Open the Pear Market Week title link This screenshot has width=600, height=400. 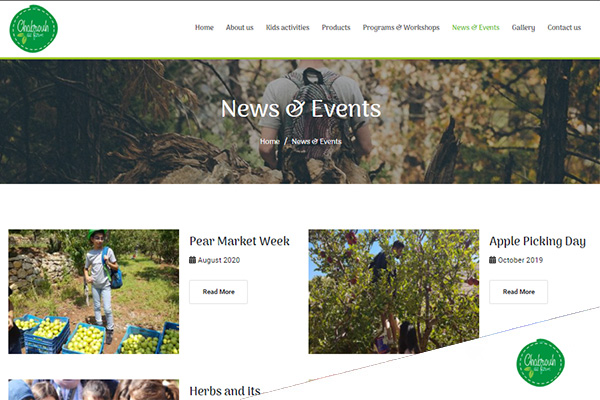coord(240,241)
